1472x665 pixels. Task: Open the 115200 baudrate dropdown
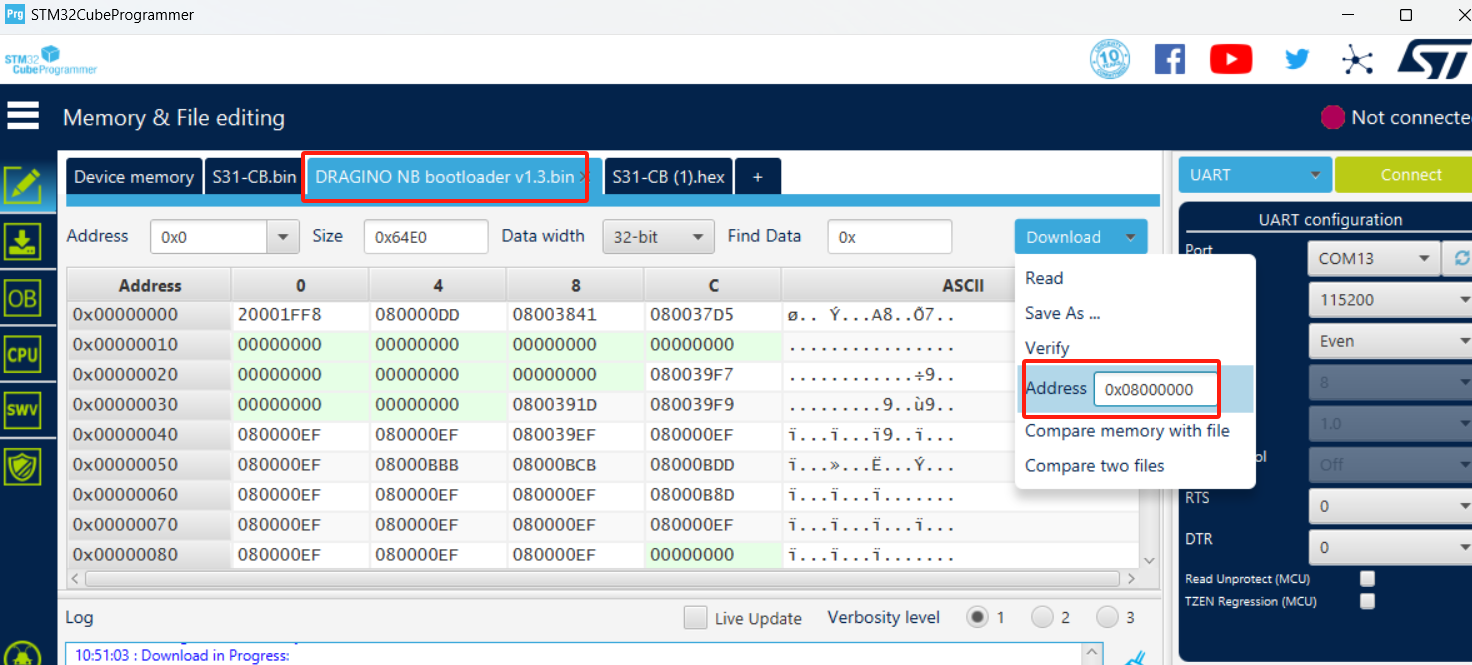1389,299
